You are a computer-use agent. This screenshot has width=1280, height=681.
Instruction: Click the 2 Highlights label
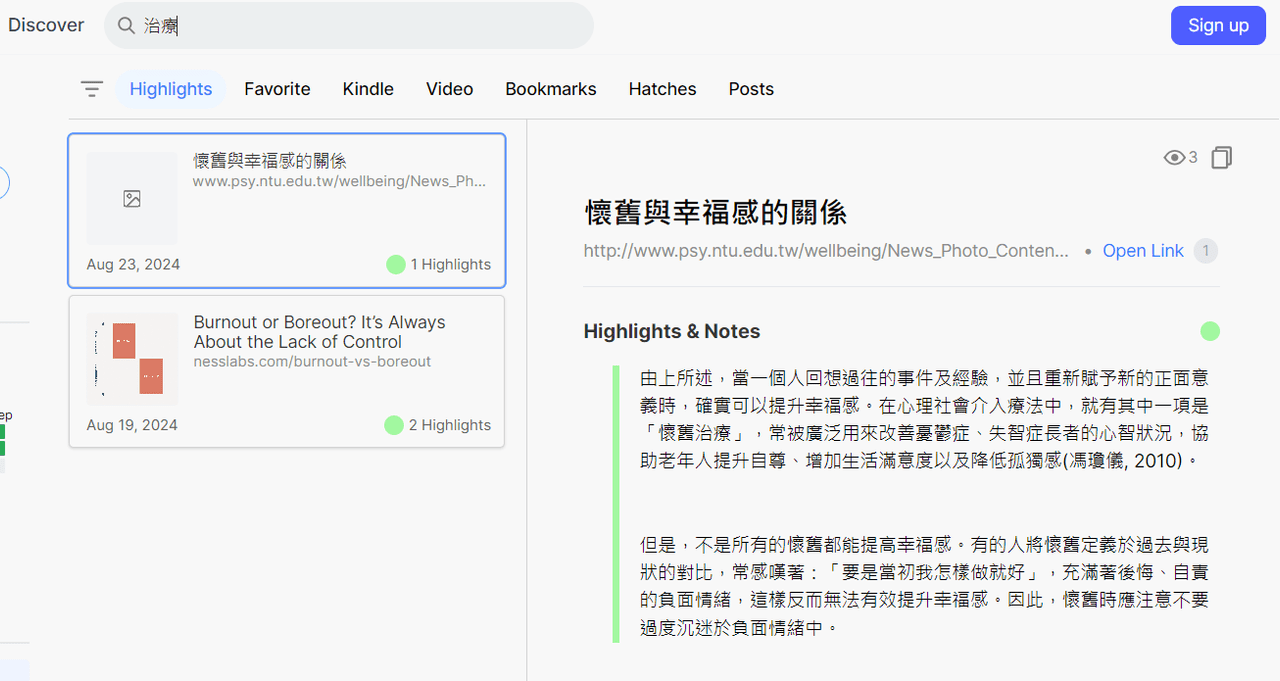click(450, 425)
